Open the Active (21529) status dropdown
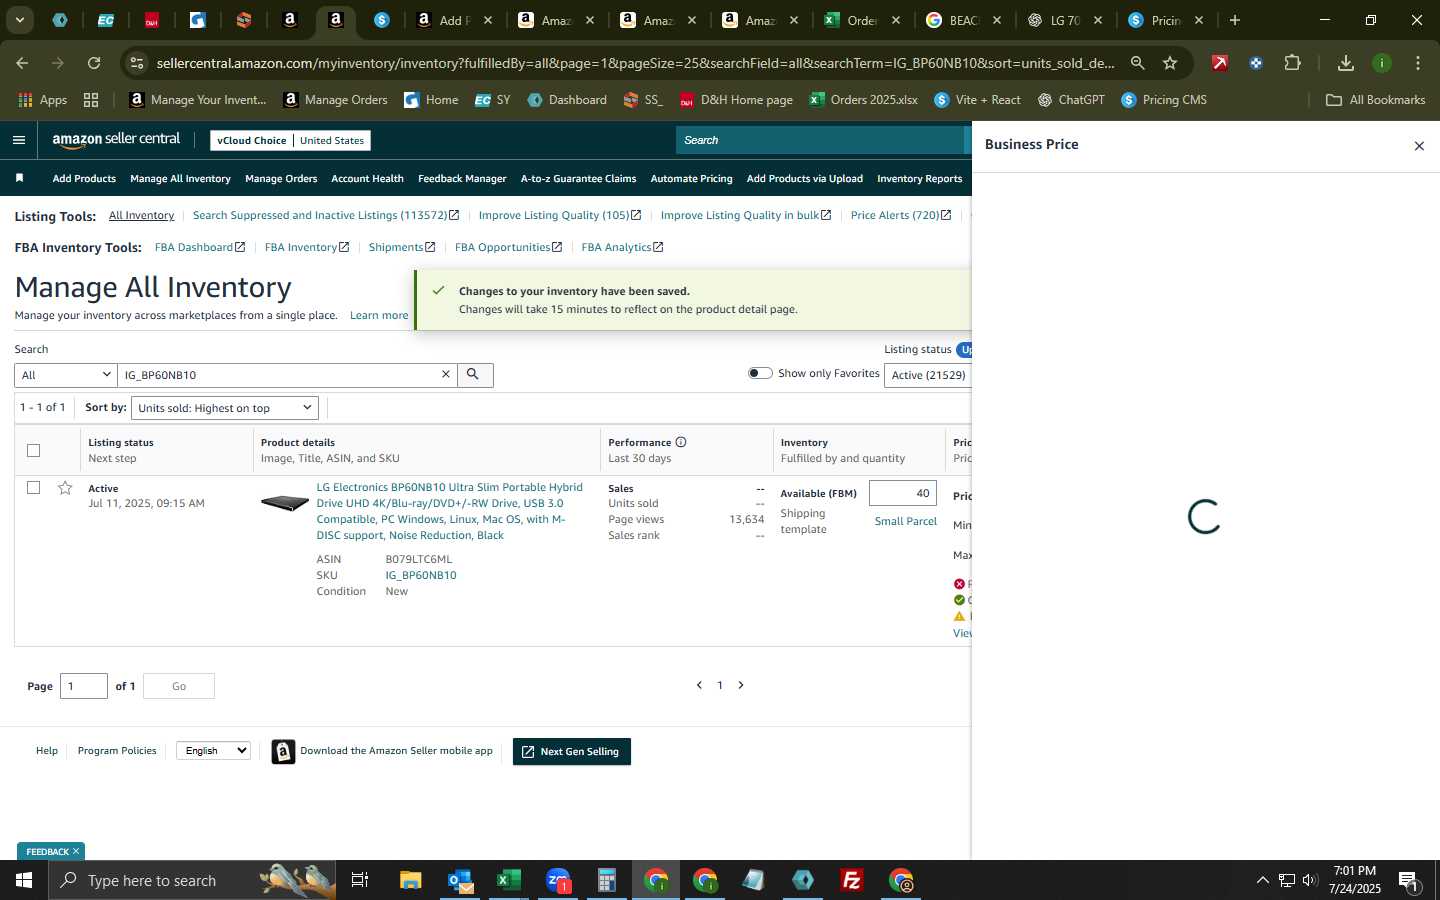1440x900 pixels. coord(928,375)
